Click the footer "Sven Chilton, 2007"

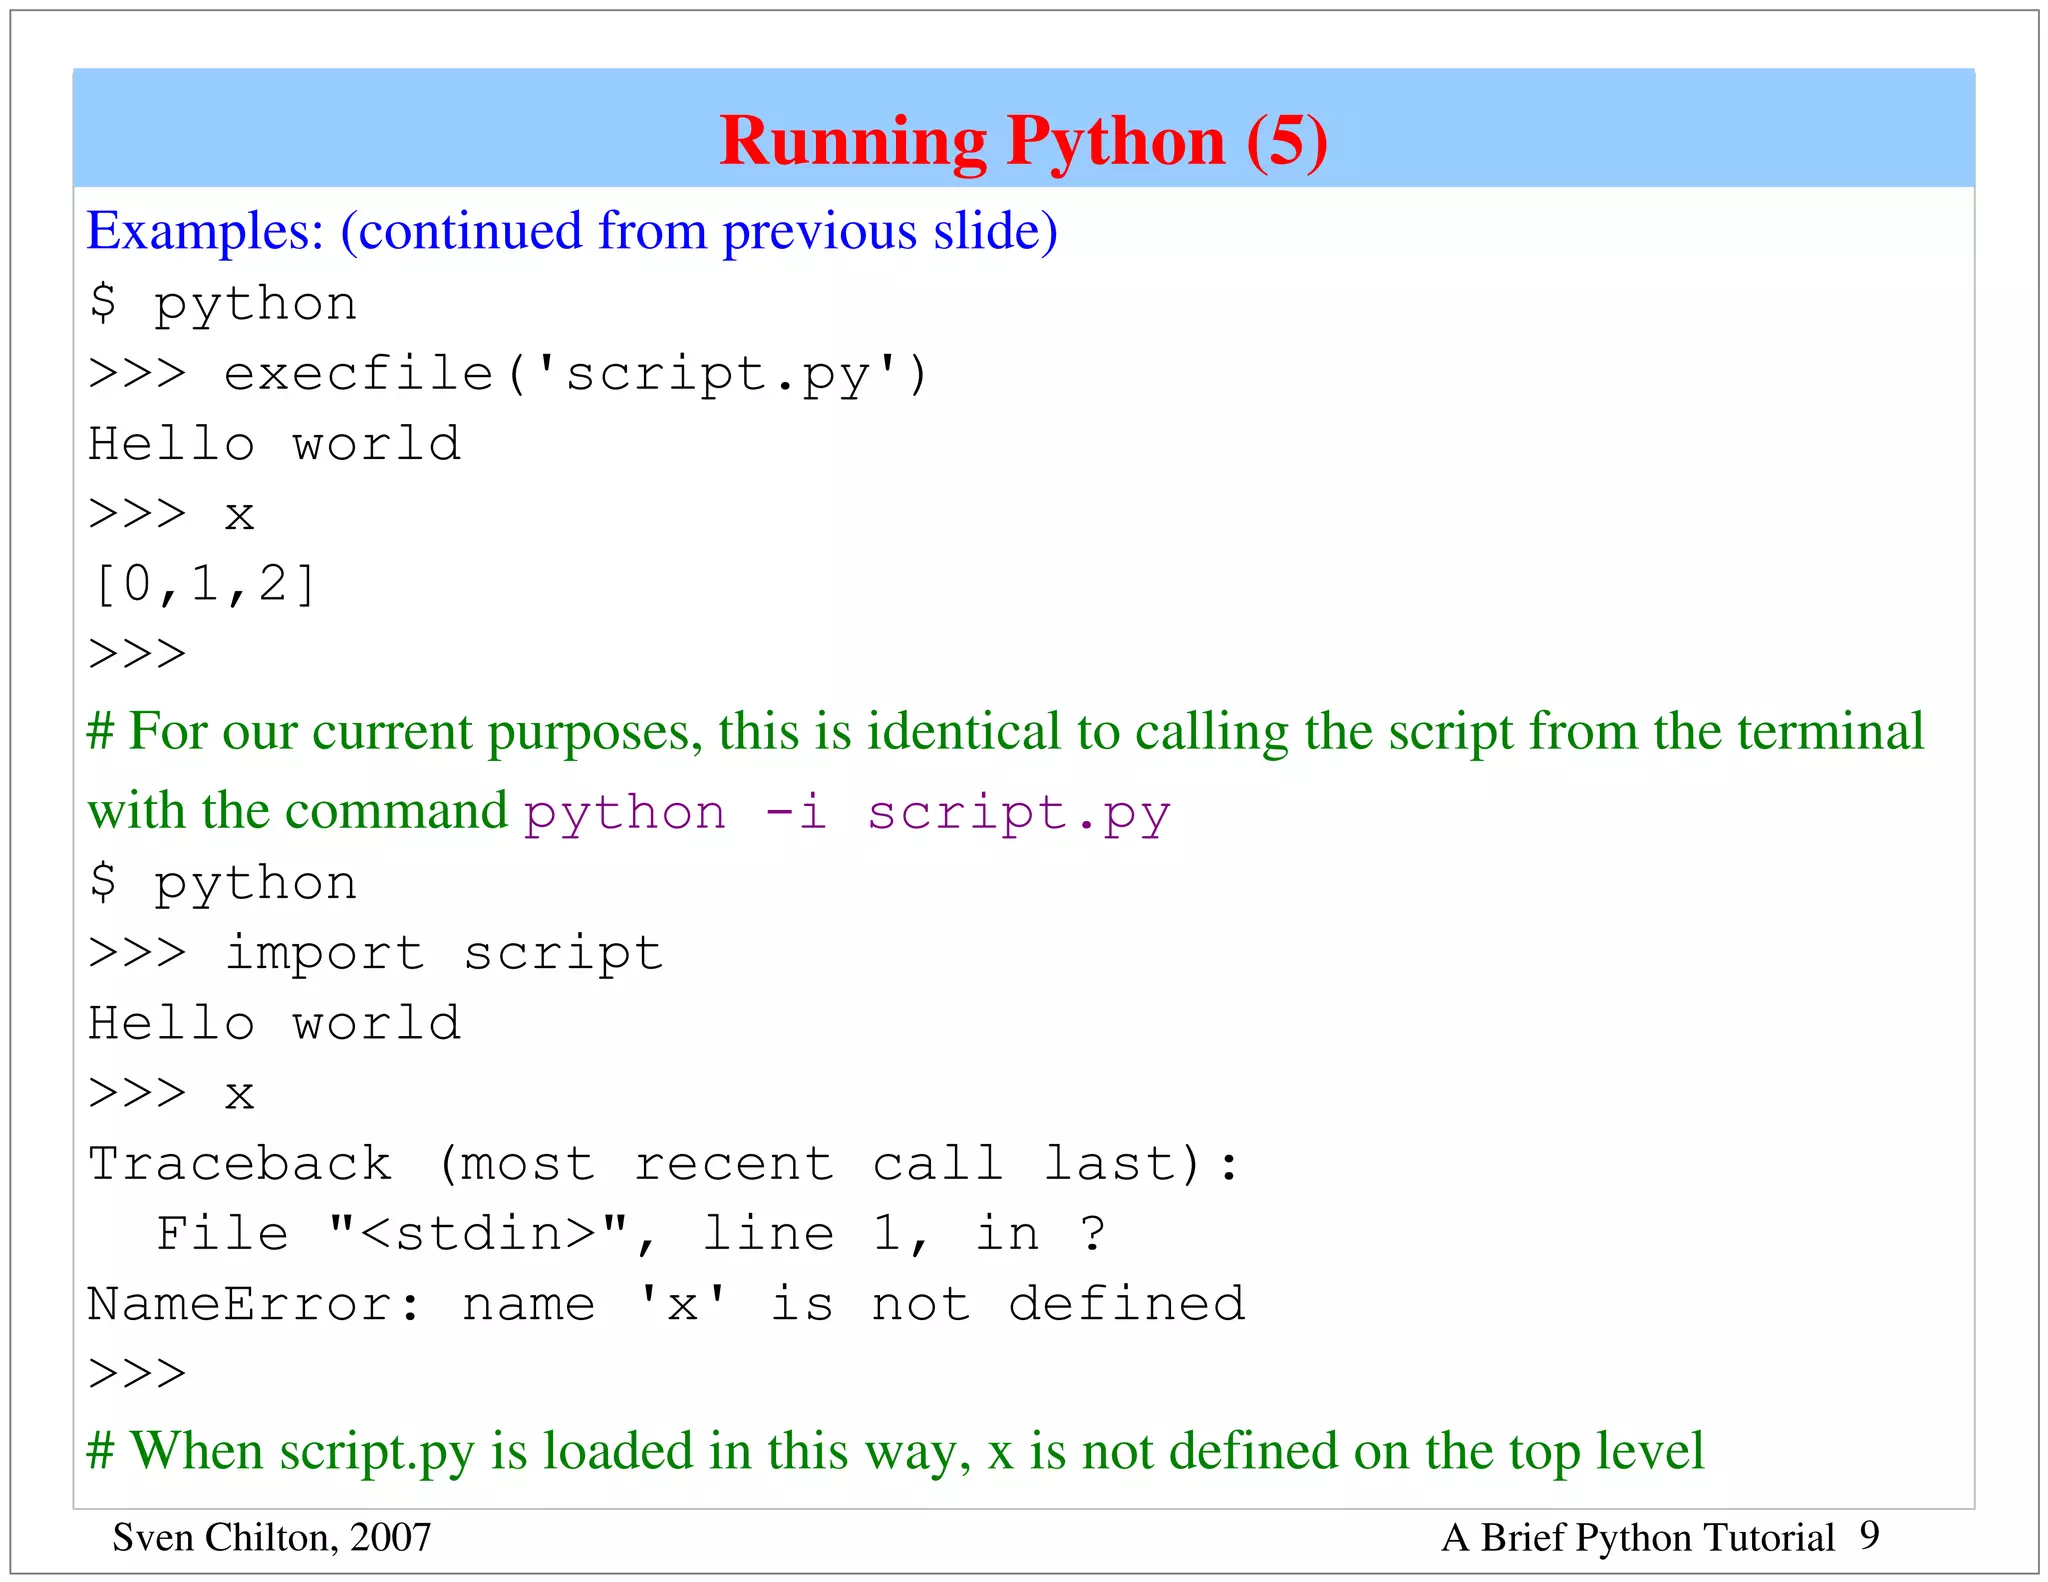pos(272,1537)
